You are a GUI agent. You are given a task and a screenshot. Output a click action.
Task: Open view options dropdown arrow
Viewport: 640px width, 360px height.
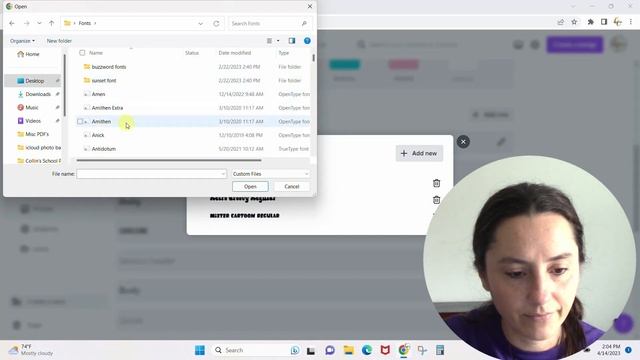tap(278, 41)
